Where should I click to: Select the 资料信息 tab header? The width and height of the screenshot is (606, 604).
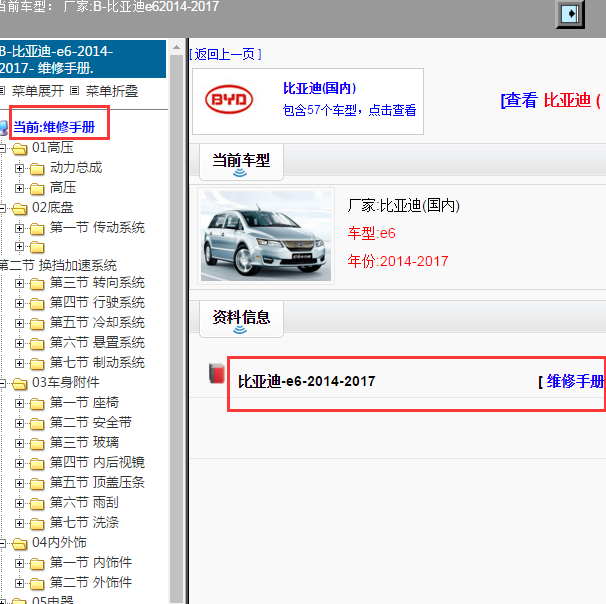point(241,318)
